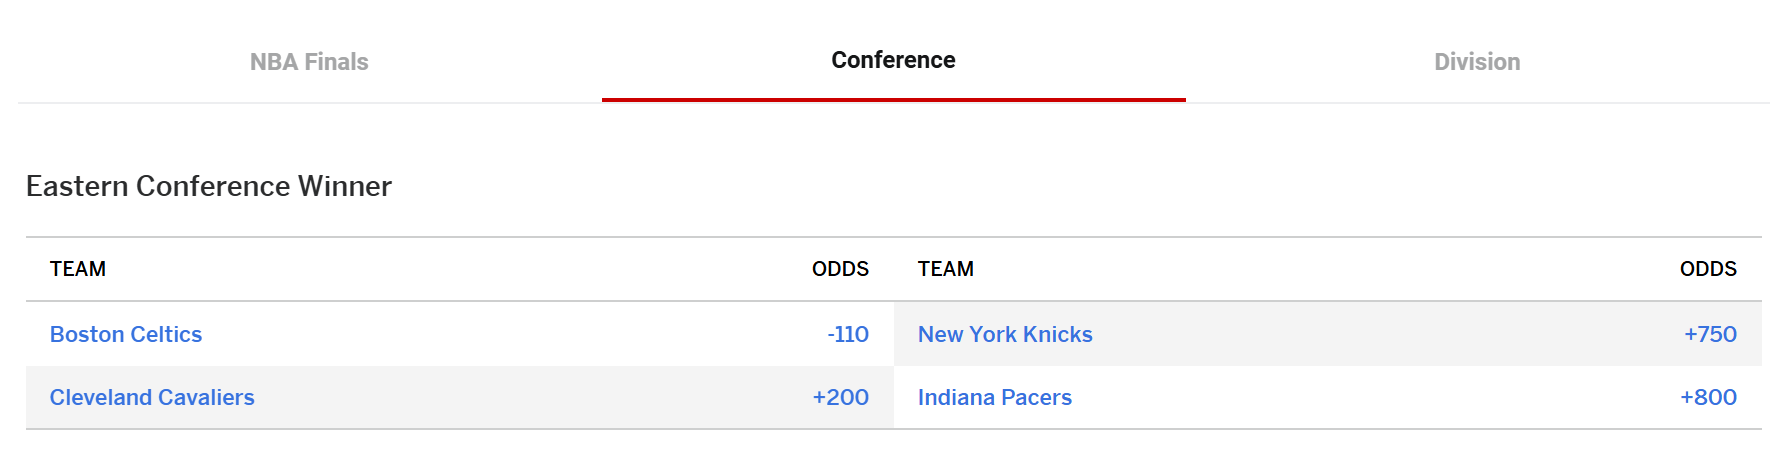Open the New York Knicks link
Viewport: 1792px width, 463px height.
point(1005,334)
